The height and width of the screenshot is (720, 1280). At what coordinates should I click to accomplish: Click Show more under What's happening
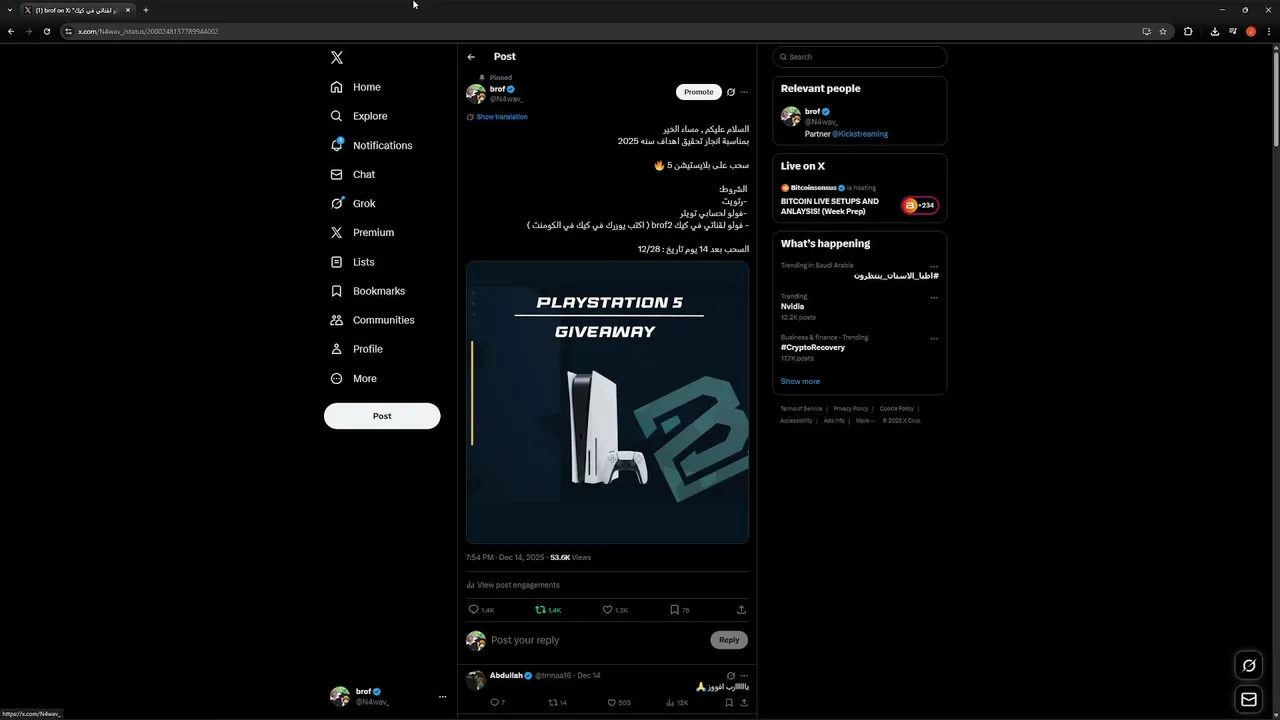800,381
